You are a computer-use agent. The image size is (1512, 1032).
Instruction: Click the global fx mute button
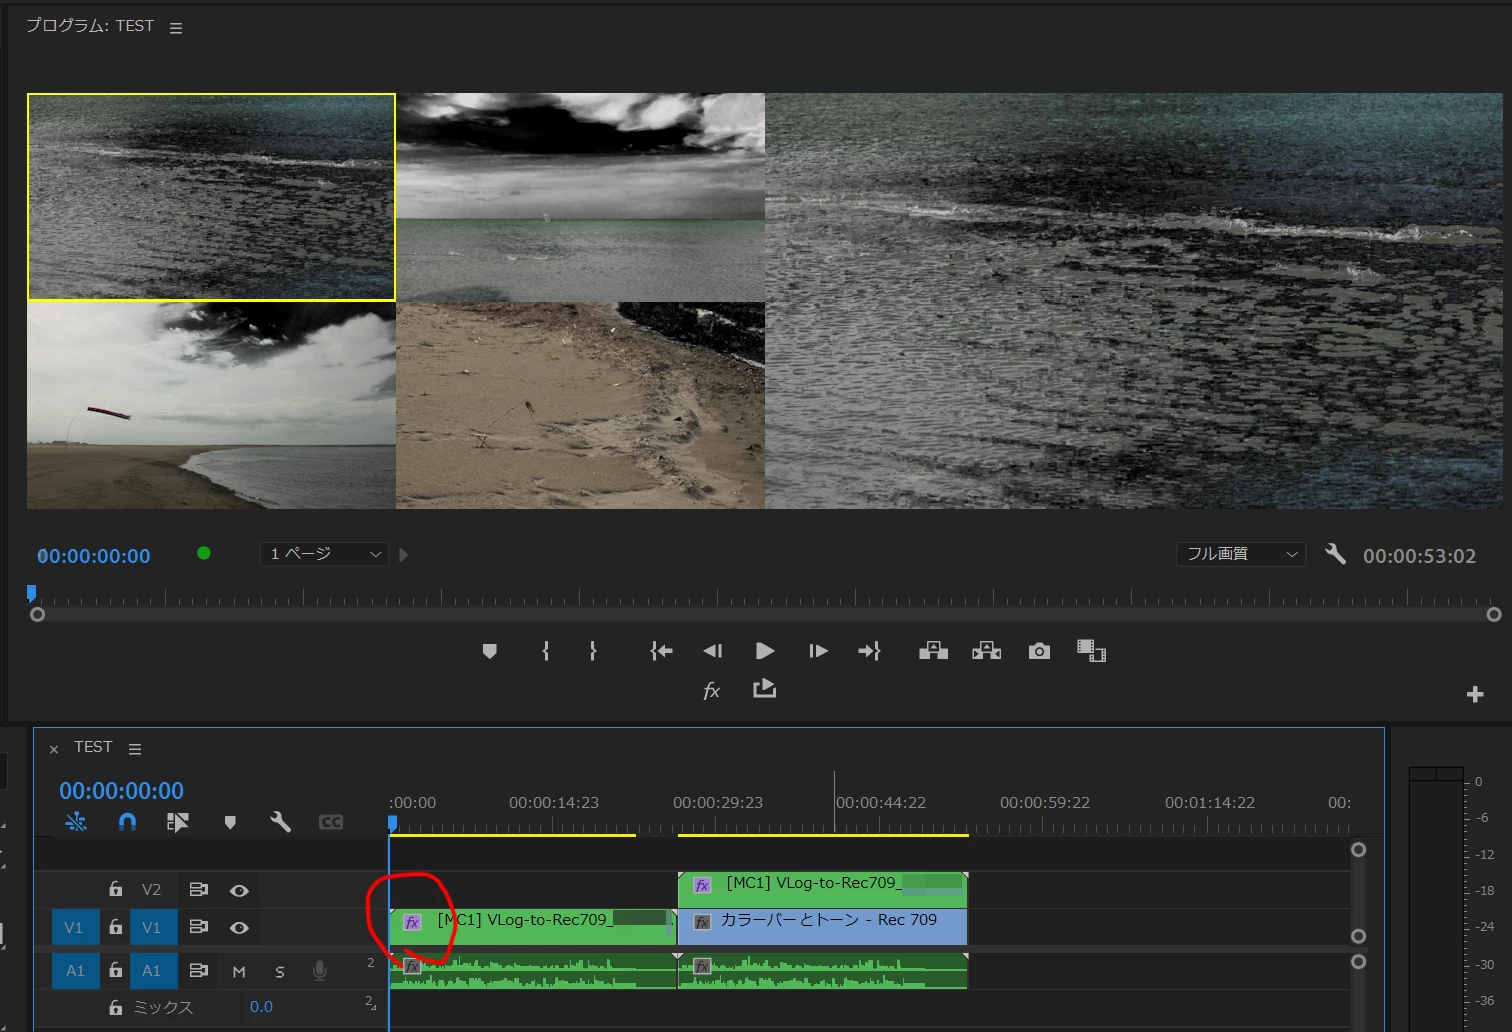[711, 690]
